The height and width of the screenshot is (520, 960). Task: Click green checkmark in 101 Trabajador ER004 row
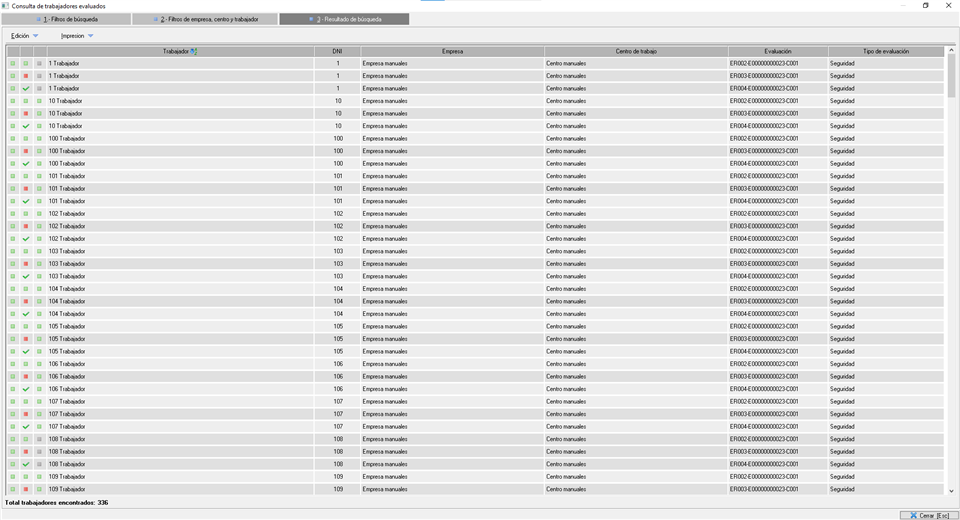(26, 202)
